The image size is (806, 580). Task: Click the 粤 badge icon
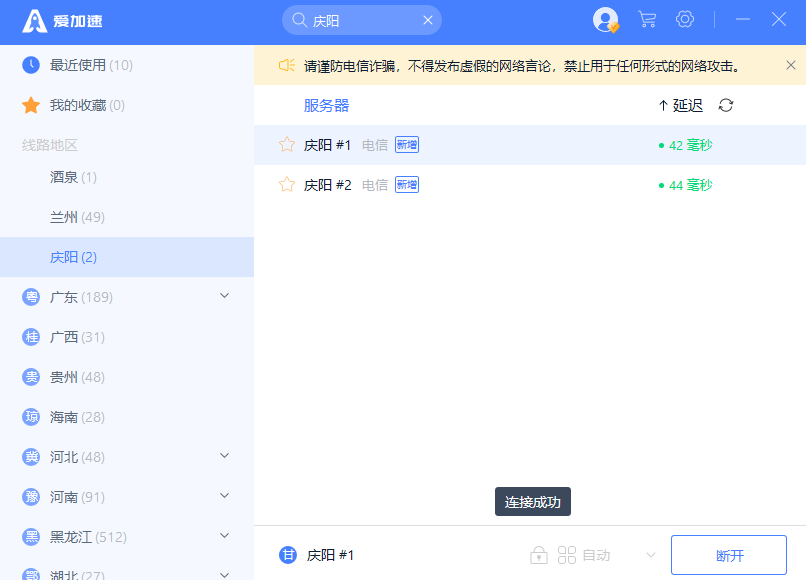click(31, 297)
